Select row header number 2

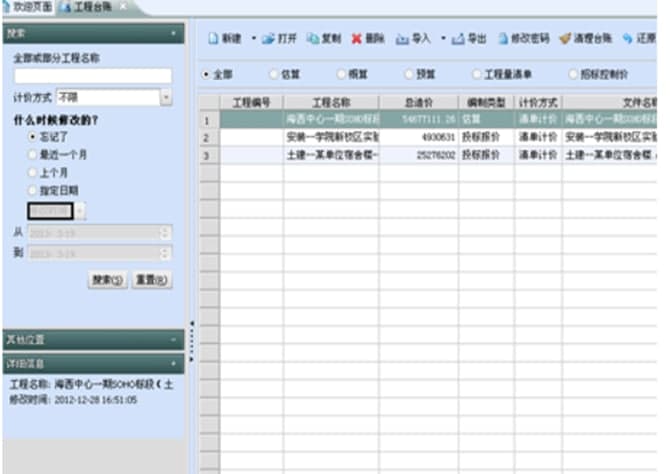point(210,137)
